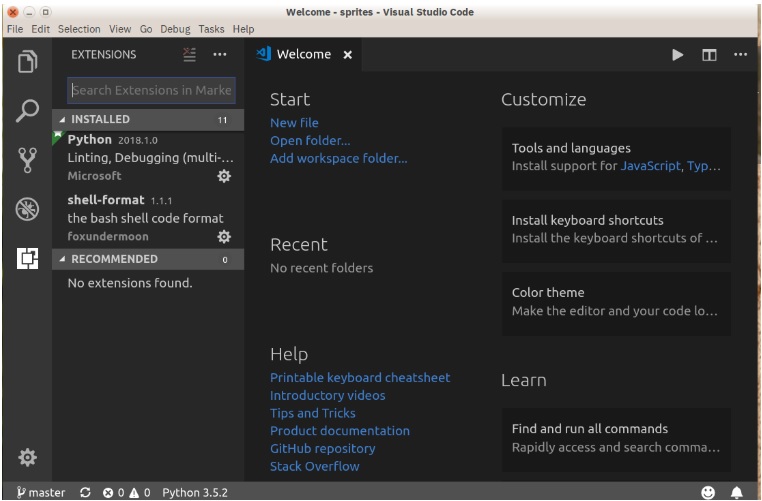The height and width of the screenshot is (501, 762).
Task: Click the master git branch indicator
Action: tap(41, 492)
